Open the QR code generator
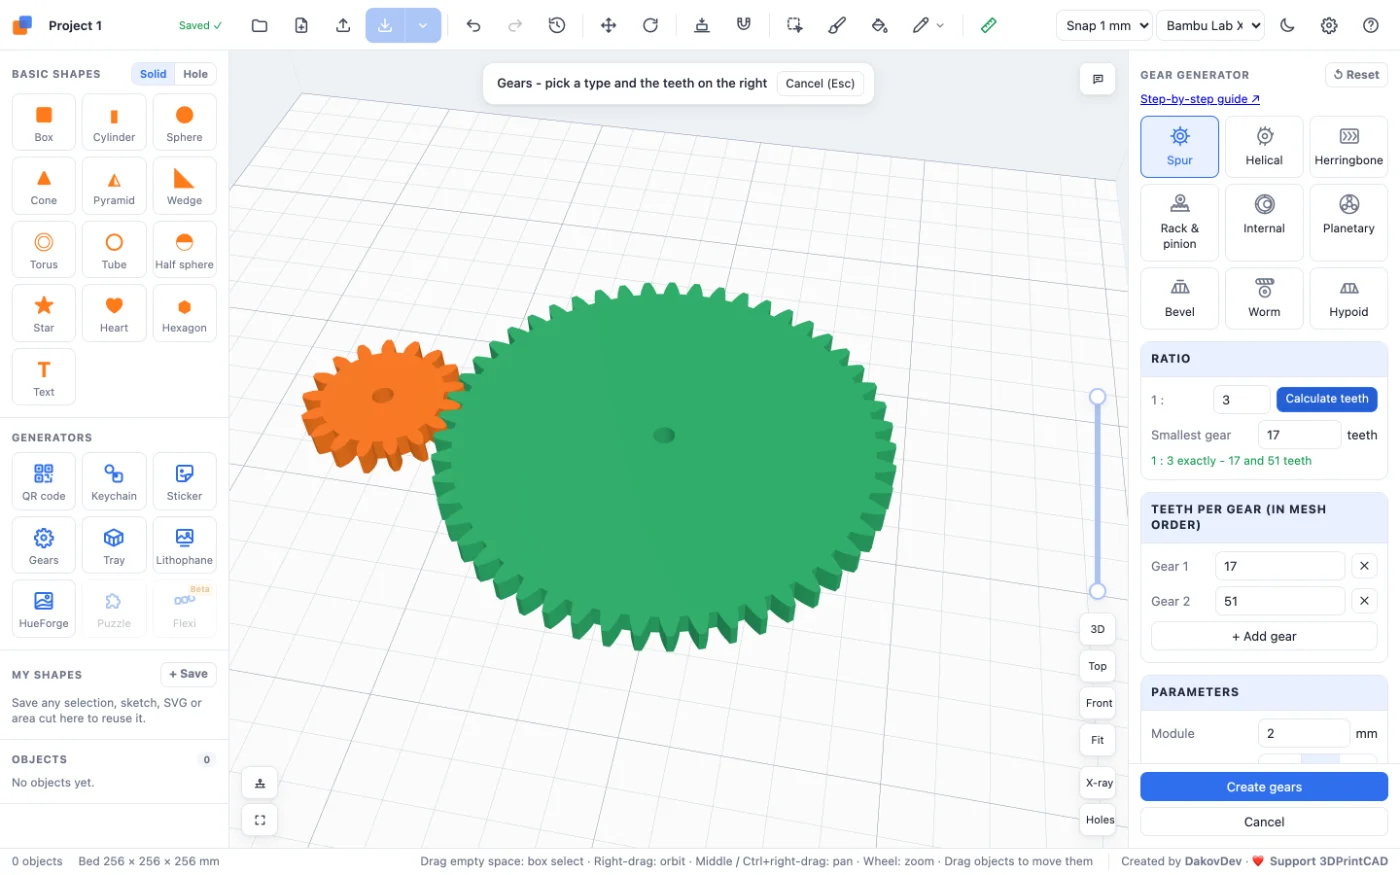This screenshot has height=875, width=1400. (x=44, y=481)
